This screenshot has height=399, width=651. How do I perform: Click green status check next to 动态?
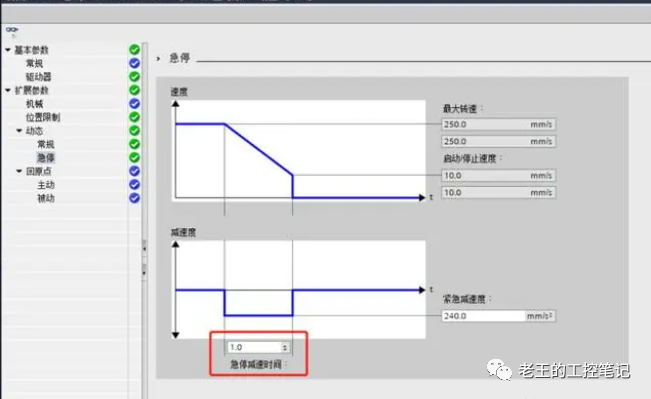coord(134,130)
